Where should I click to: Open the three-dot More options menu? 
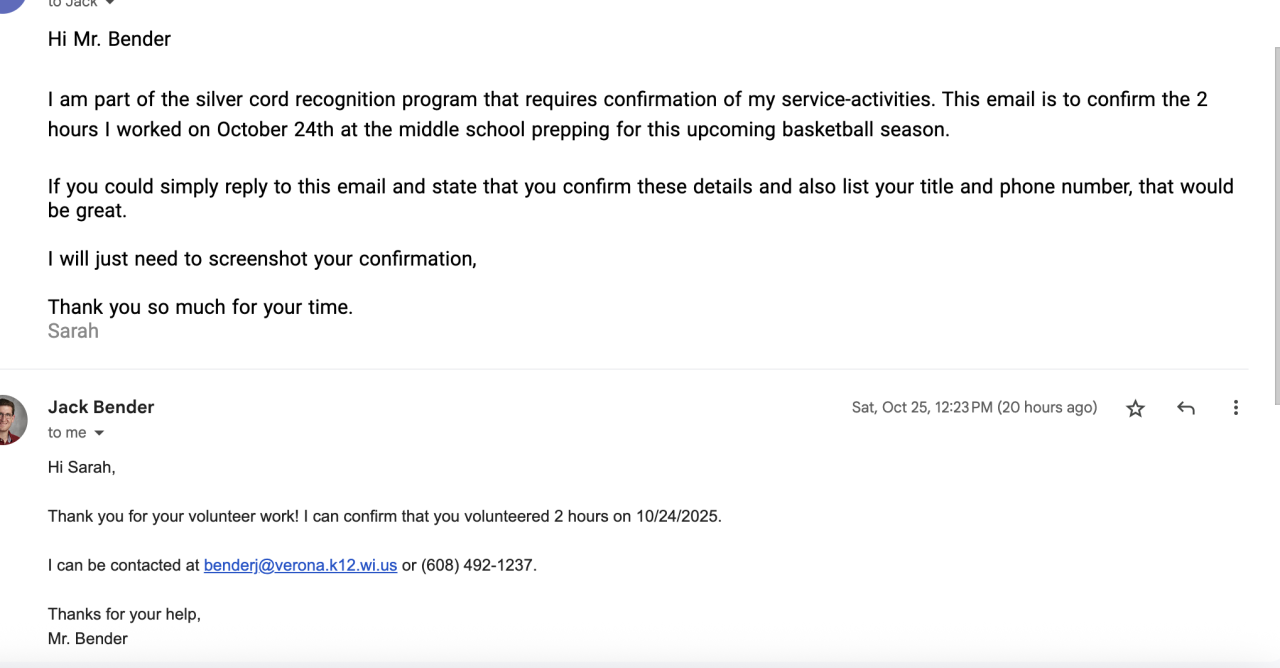click(1236, 408)
